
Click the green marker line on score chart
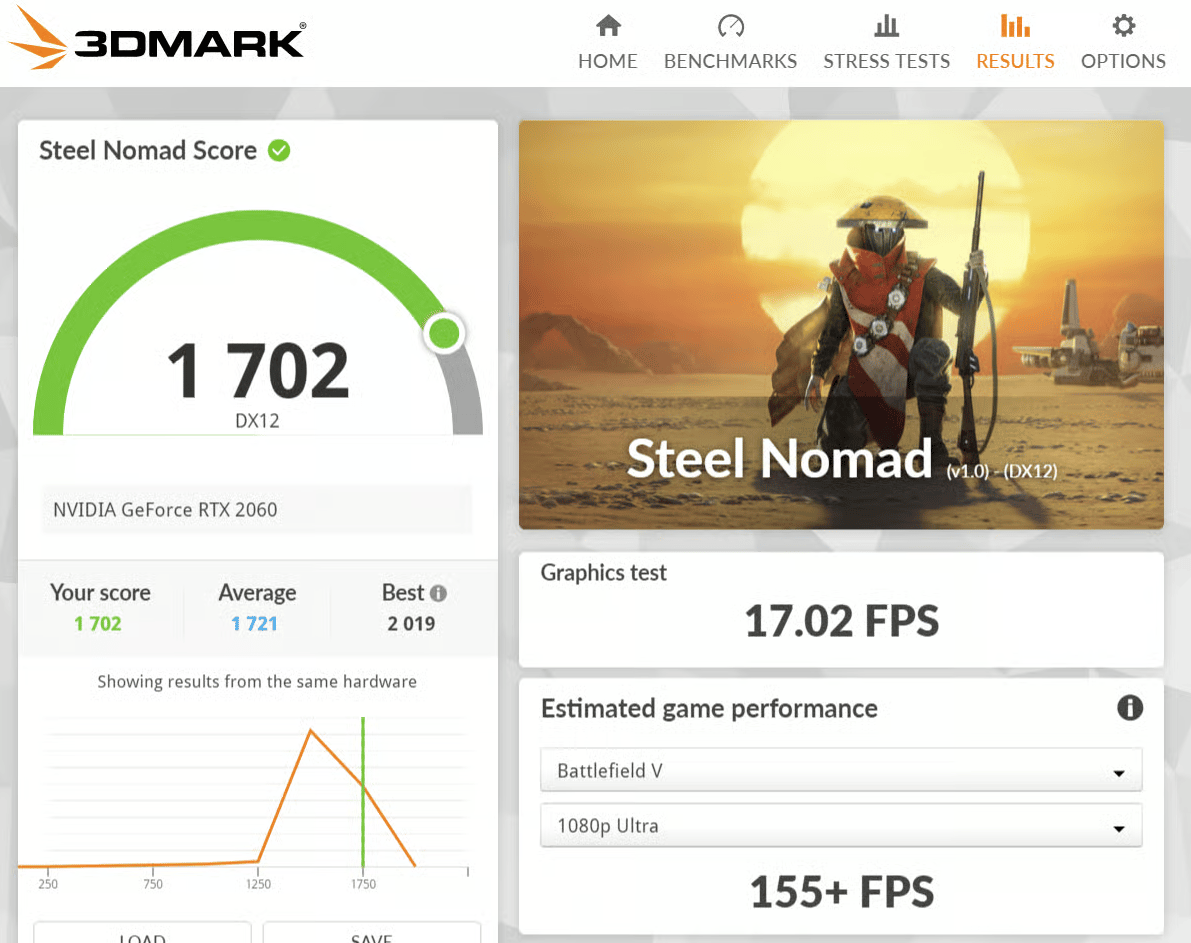tap(363, 792)
